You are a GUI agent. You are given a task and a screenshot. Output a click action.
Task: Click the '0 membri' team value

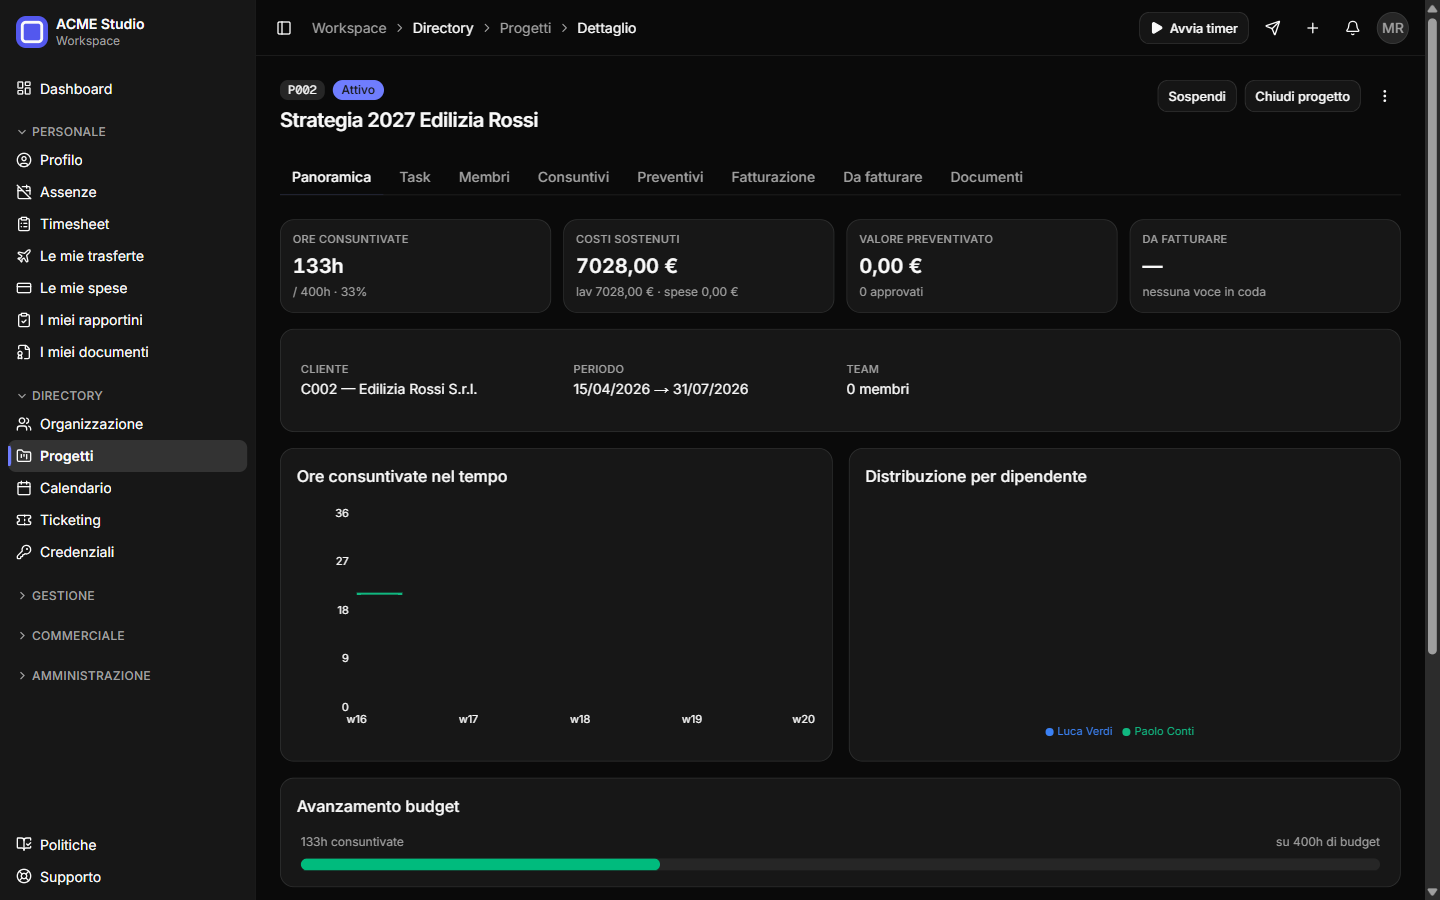tap(878, 389)
